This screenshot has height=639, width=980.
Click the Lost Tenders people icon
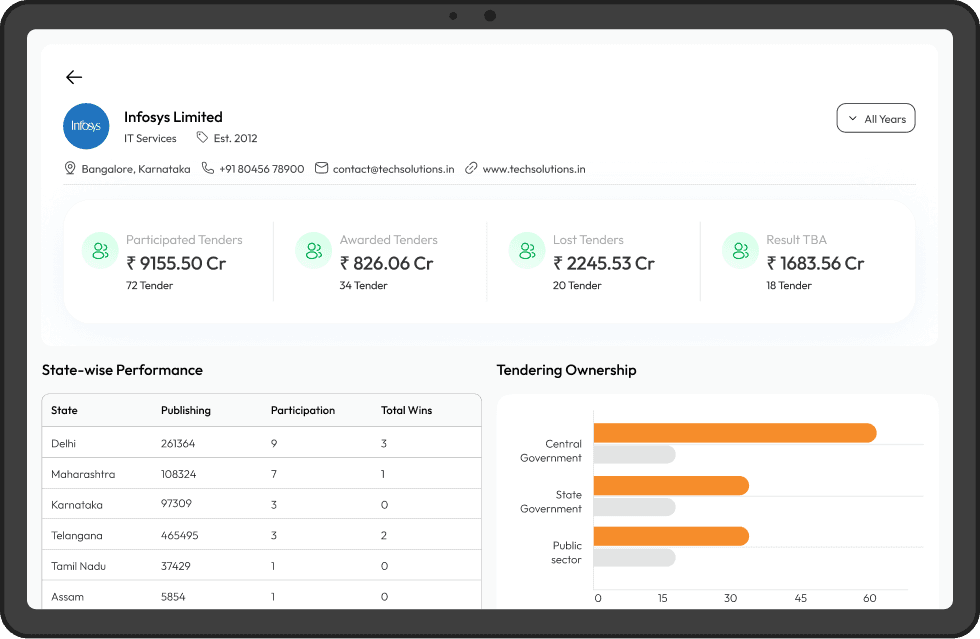[527, 250]
